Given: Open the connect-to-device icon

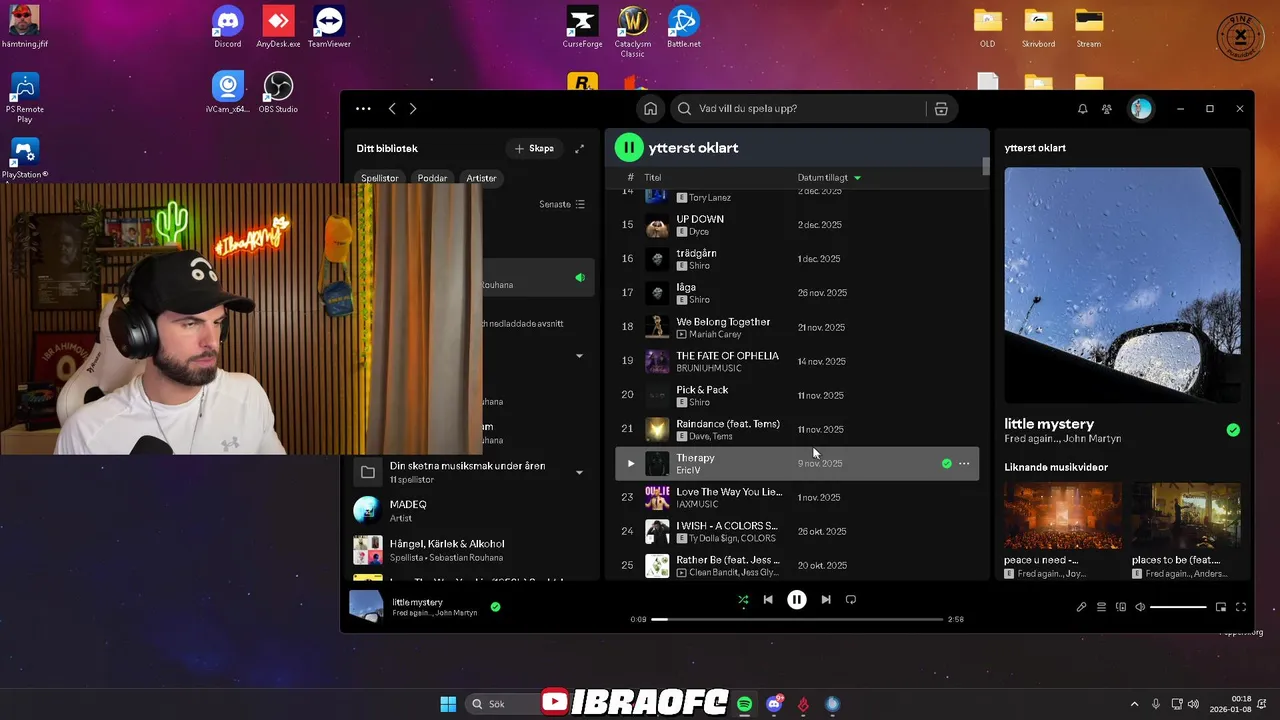Looking at the screenshot, I should click(1121, 607).
